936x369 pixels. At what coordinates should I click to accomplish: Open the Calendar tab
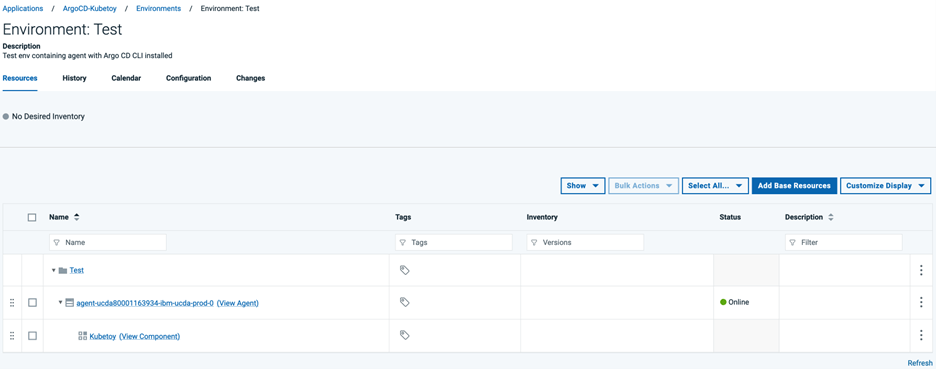pos(126,78)
